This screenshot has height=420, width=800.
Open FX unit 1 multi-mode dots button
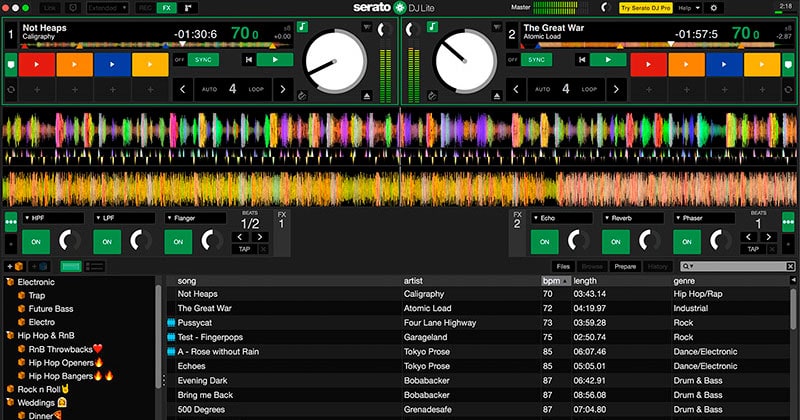click(x=11, y=222)
